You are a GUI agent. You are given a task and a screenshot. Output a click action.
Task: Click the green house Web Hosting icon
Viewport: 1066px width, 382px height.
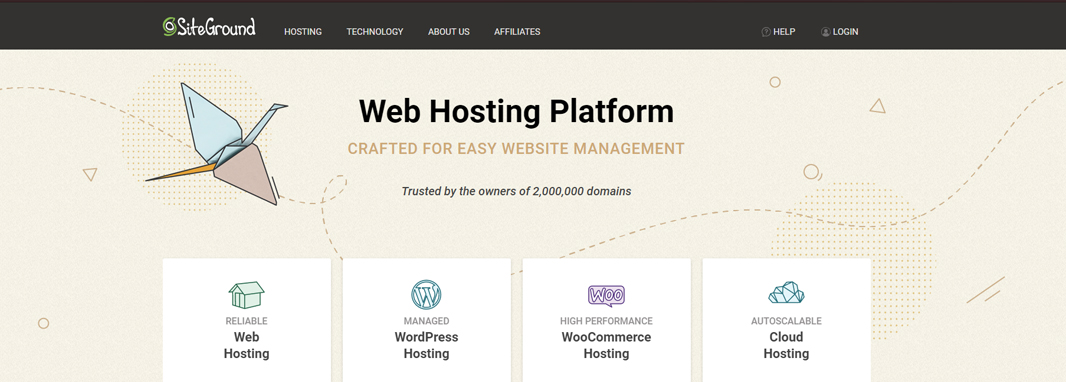coord(246,295)
